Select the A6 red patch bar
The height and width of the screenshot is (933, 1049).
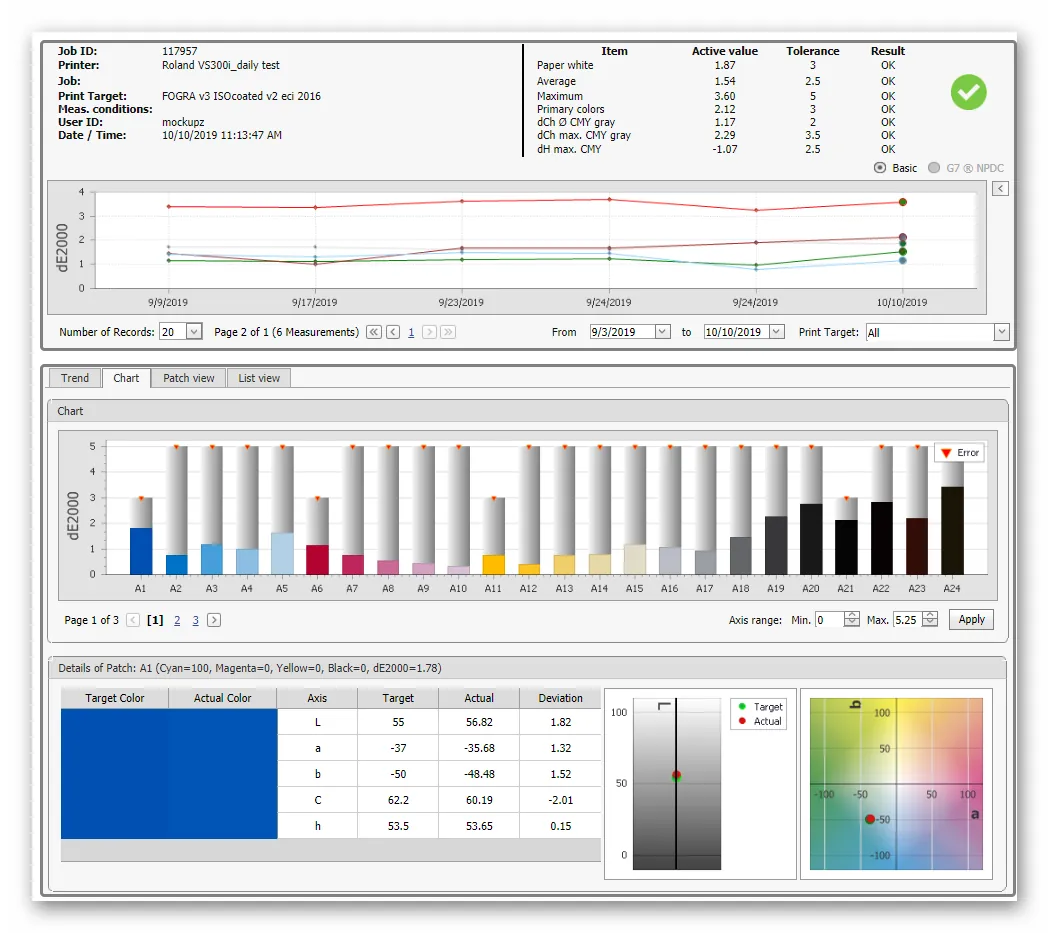coord(317,559)
